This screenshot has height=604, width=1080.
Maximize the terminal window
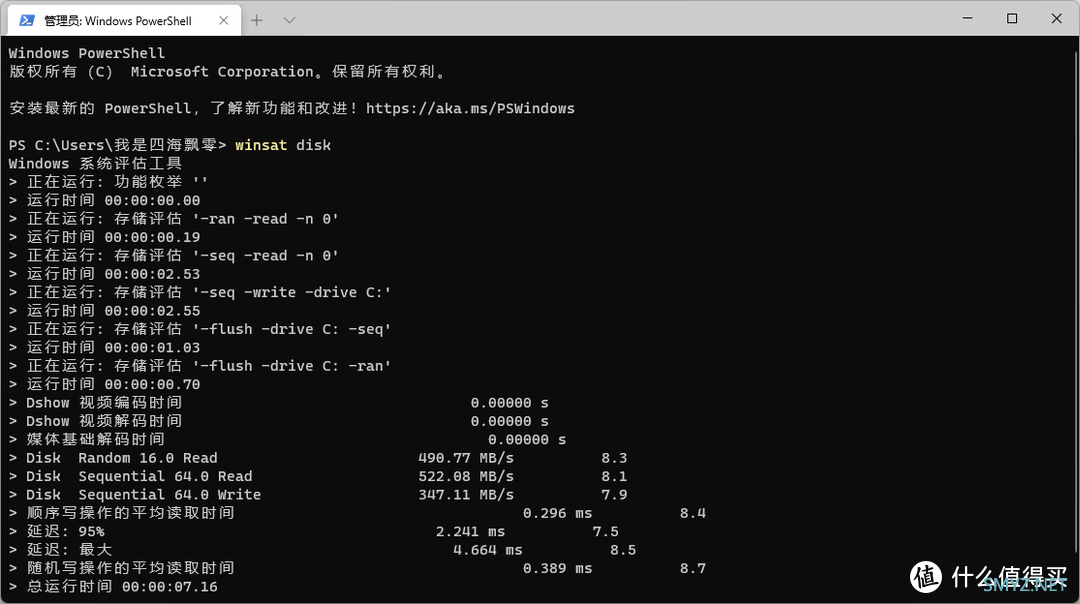click(x=1012, y=19)
